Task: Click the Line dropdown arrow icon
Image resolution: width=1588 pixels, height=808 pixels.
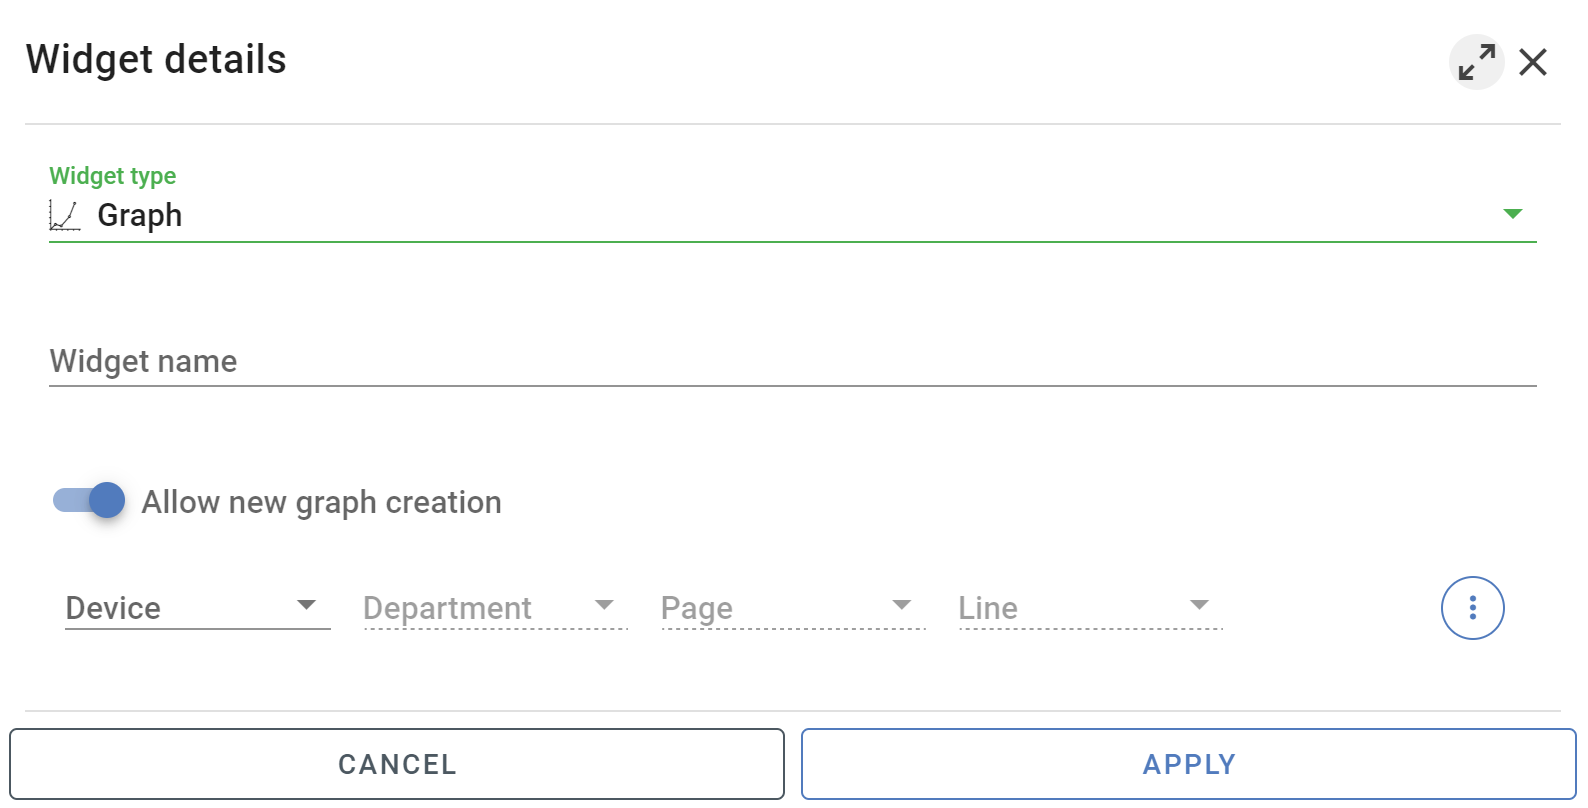Action: click(1198, 605)
